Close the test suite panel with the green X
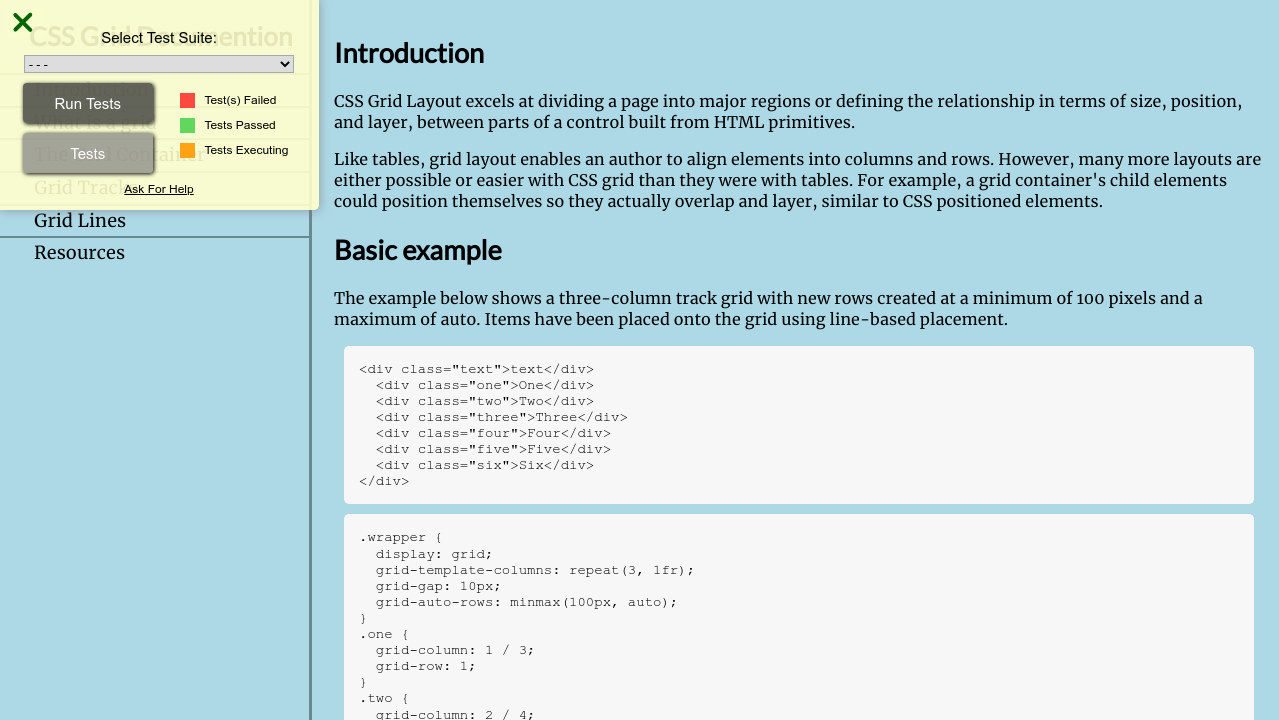This screenshot has width=1279, height=720. (x=22, y=22)
